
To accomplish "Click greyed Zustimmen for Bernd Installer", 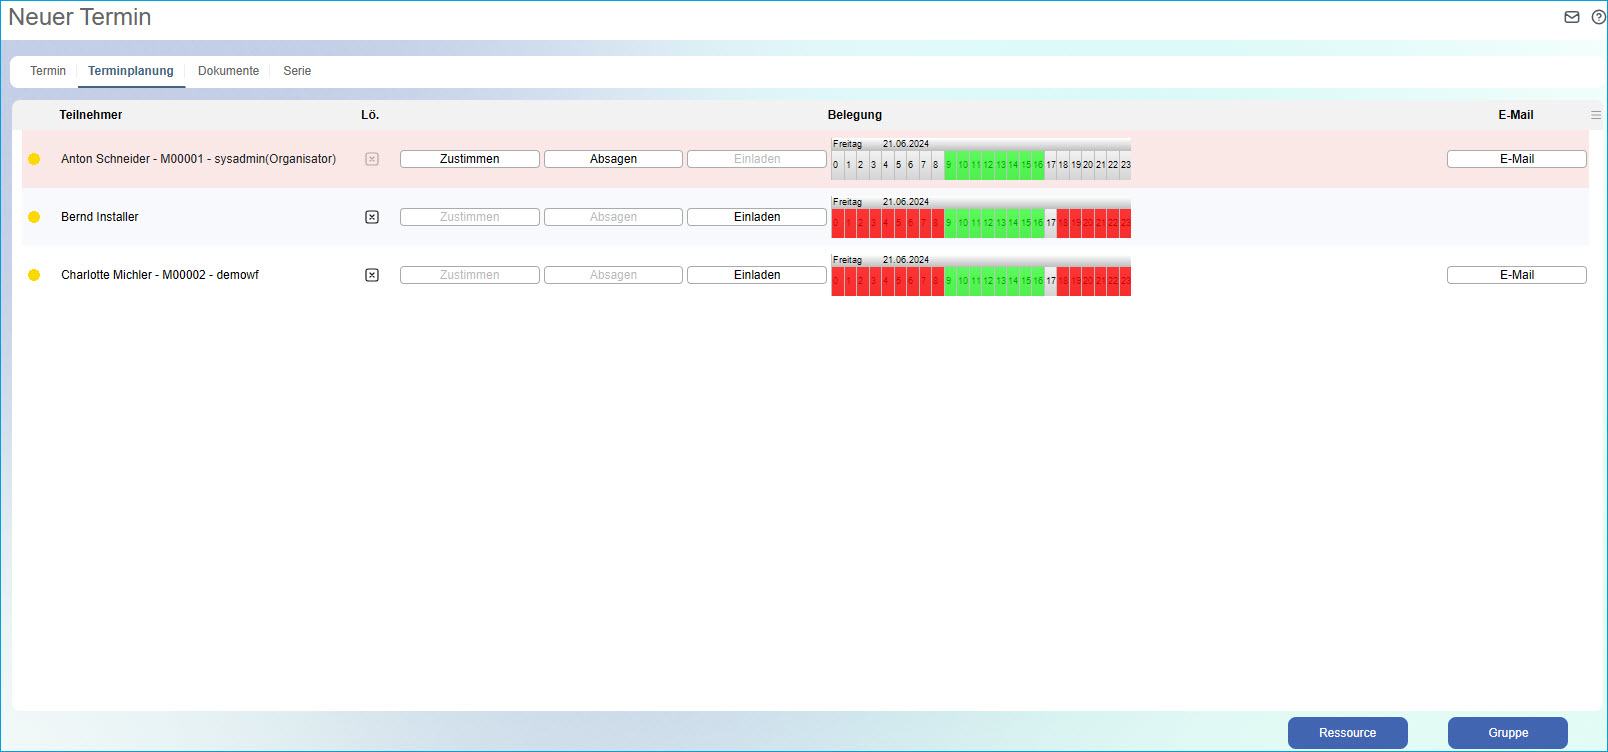I will coord(470,217).
